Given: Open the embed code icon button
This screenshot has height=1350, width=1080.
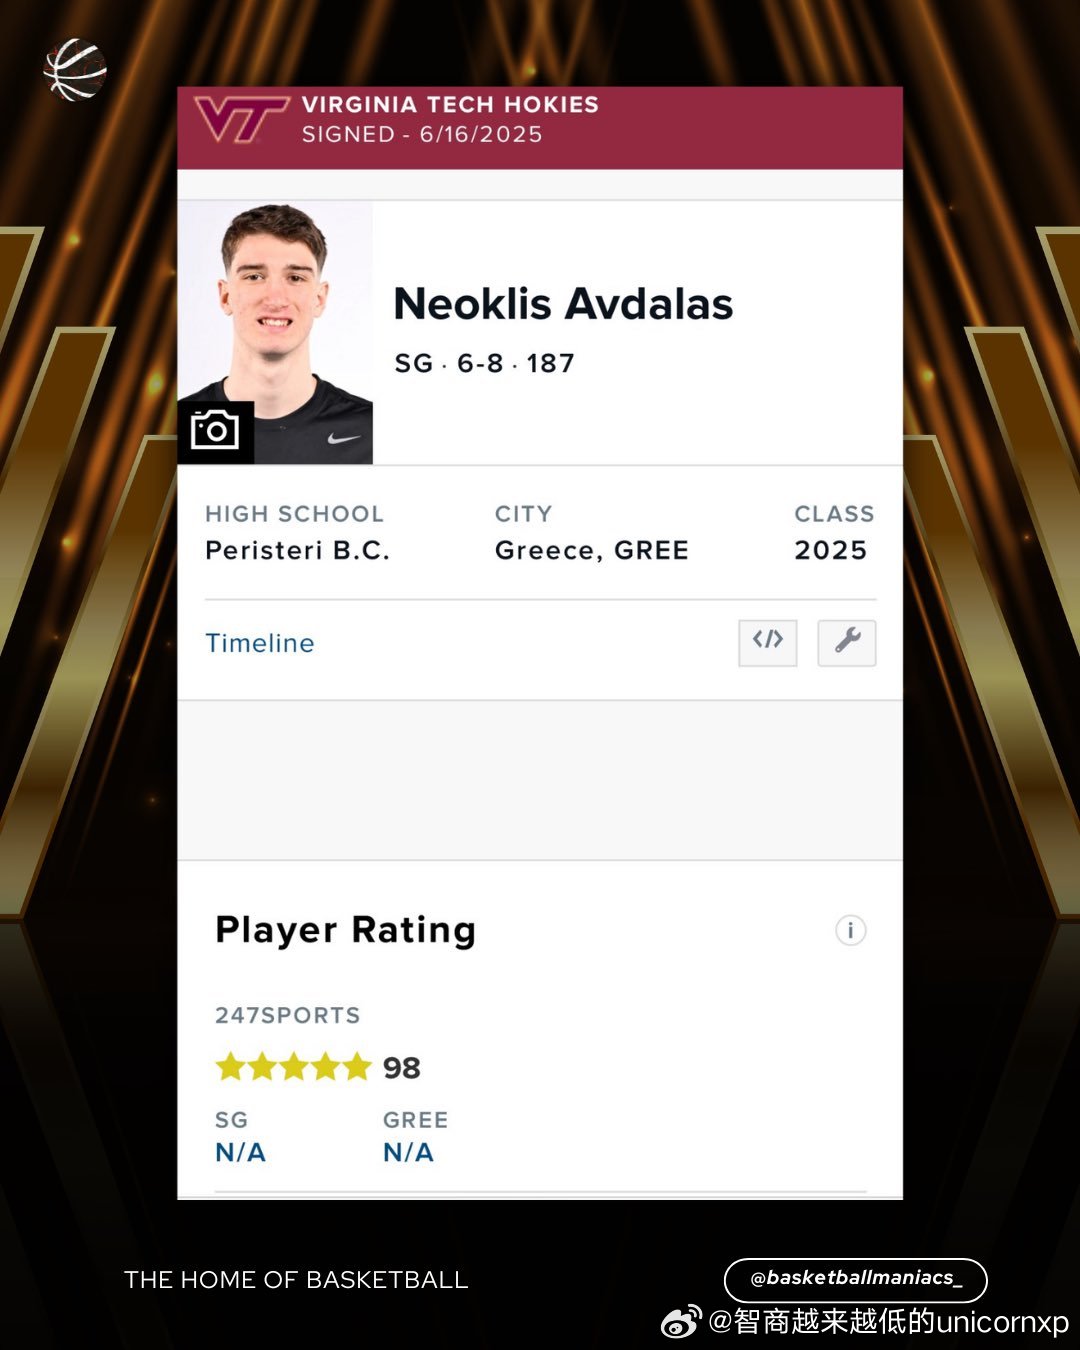Looking at the screenshot, I should pos(768,642).
